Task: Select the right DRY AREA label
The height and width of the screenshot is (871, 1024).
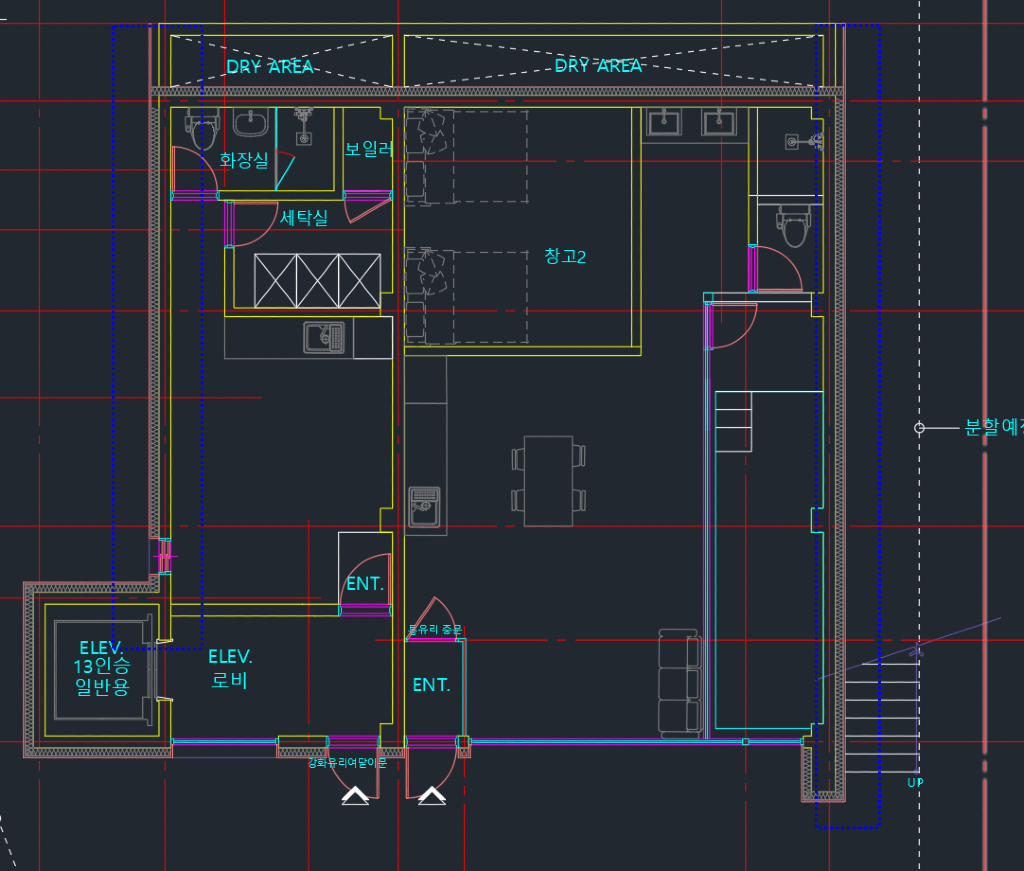Action: tap(598, 66)
